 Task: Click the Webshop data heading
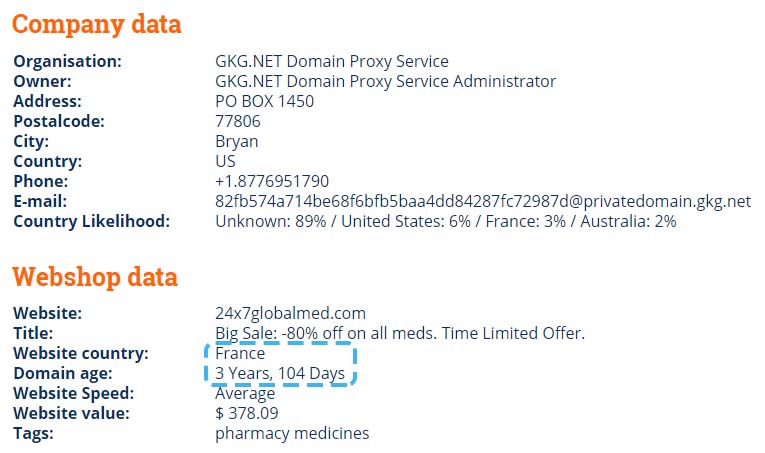[95, 277]
